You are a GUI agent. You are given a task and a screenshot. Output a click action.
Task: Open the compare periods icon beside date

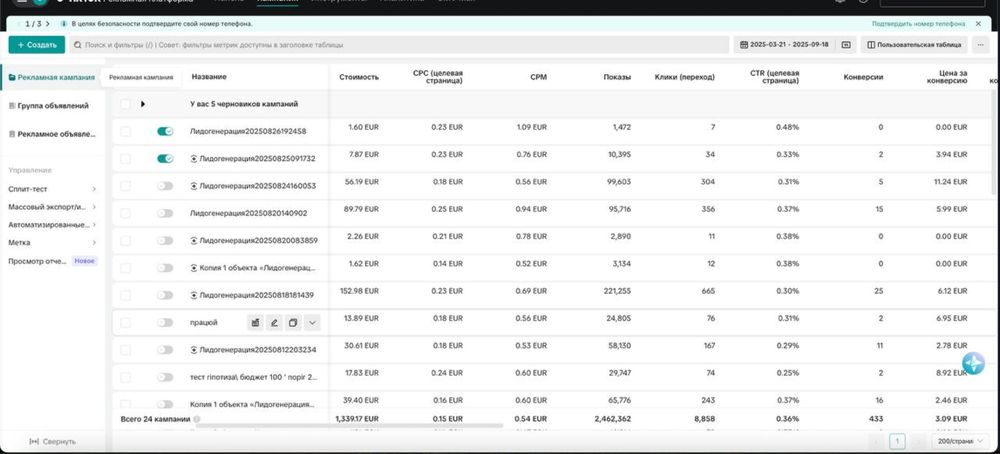pos(846,45)
